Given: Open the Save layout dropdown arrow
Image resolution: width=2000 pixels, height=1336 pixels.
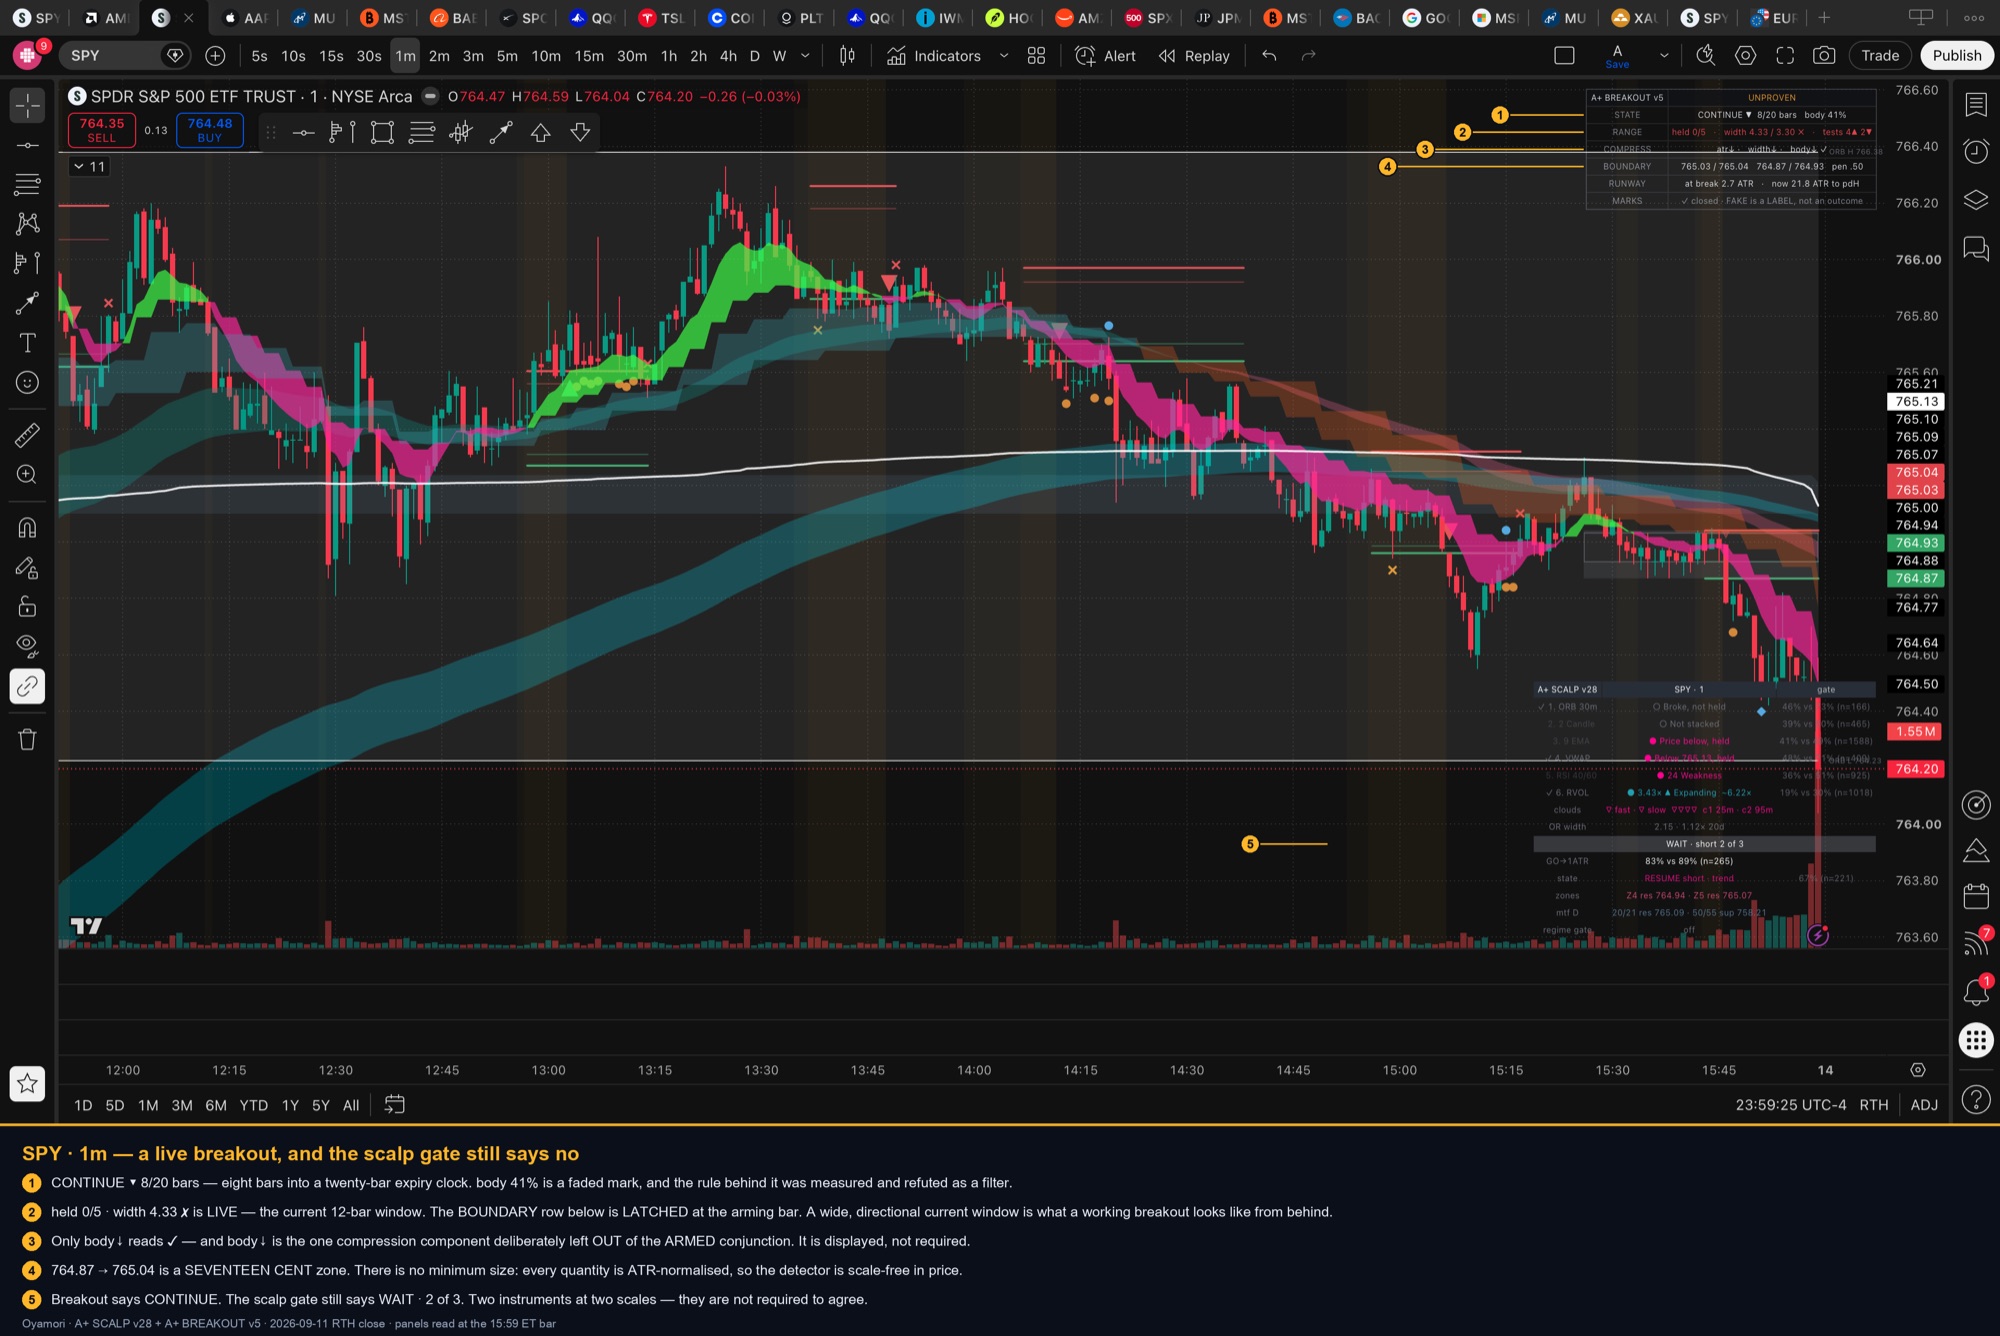Looking at the screenshot, I should tap(1664, 56).
